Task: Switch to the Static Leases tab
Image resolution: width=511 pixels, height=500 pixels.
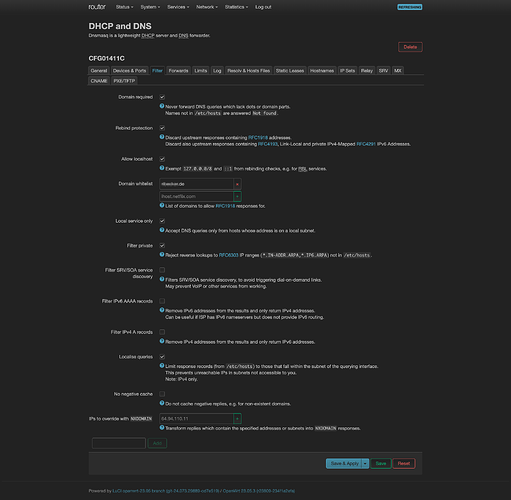Action: [290, 71]
